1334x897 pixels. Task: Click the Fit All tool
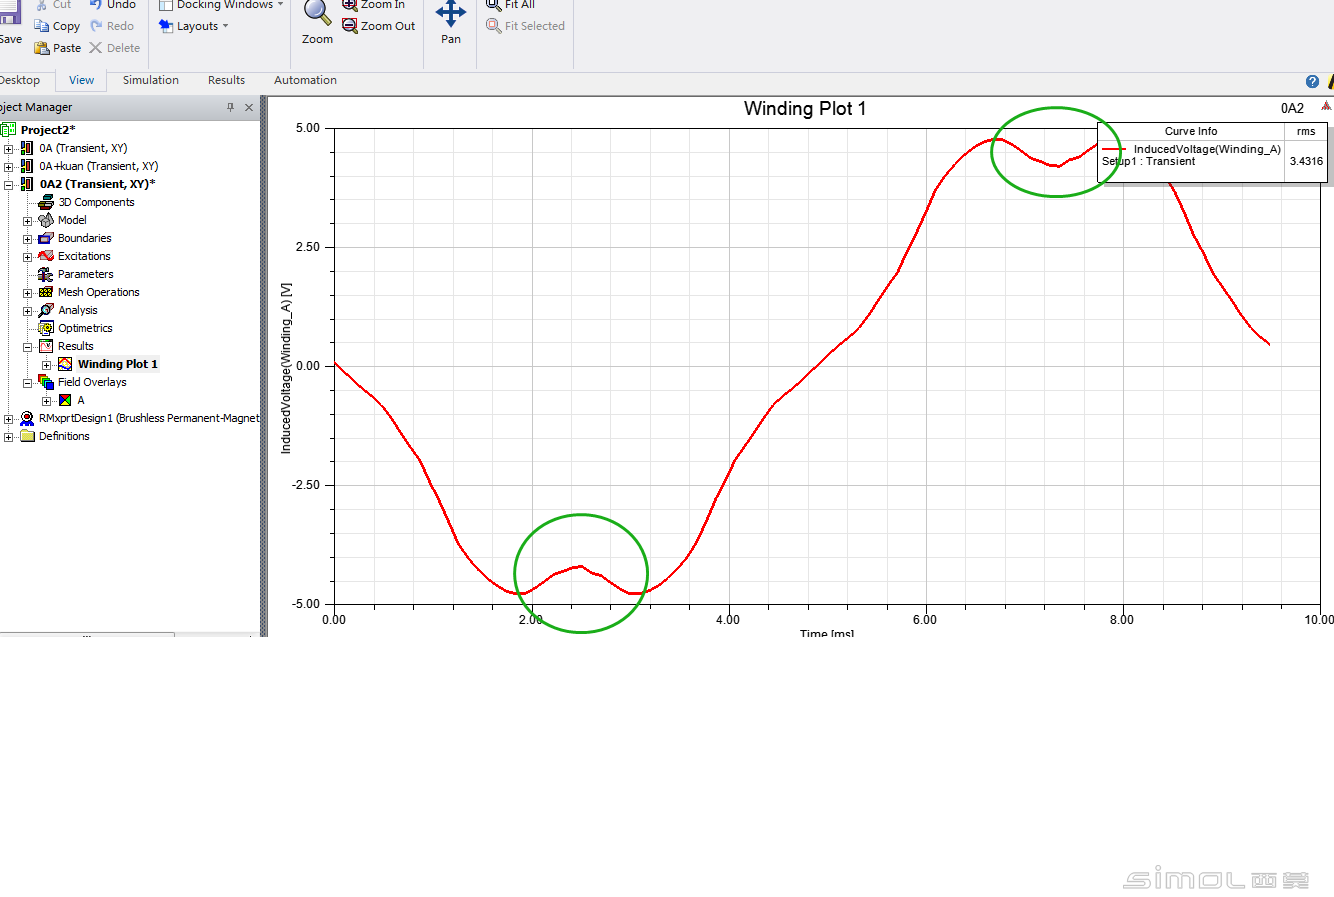pos(510,5)
